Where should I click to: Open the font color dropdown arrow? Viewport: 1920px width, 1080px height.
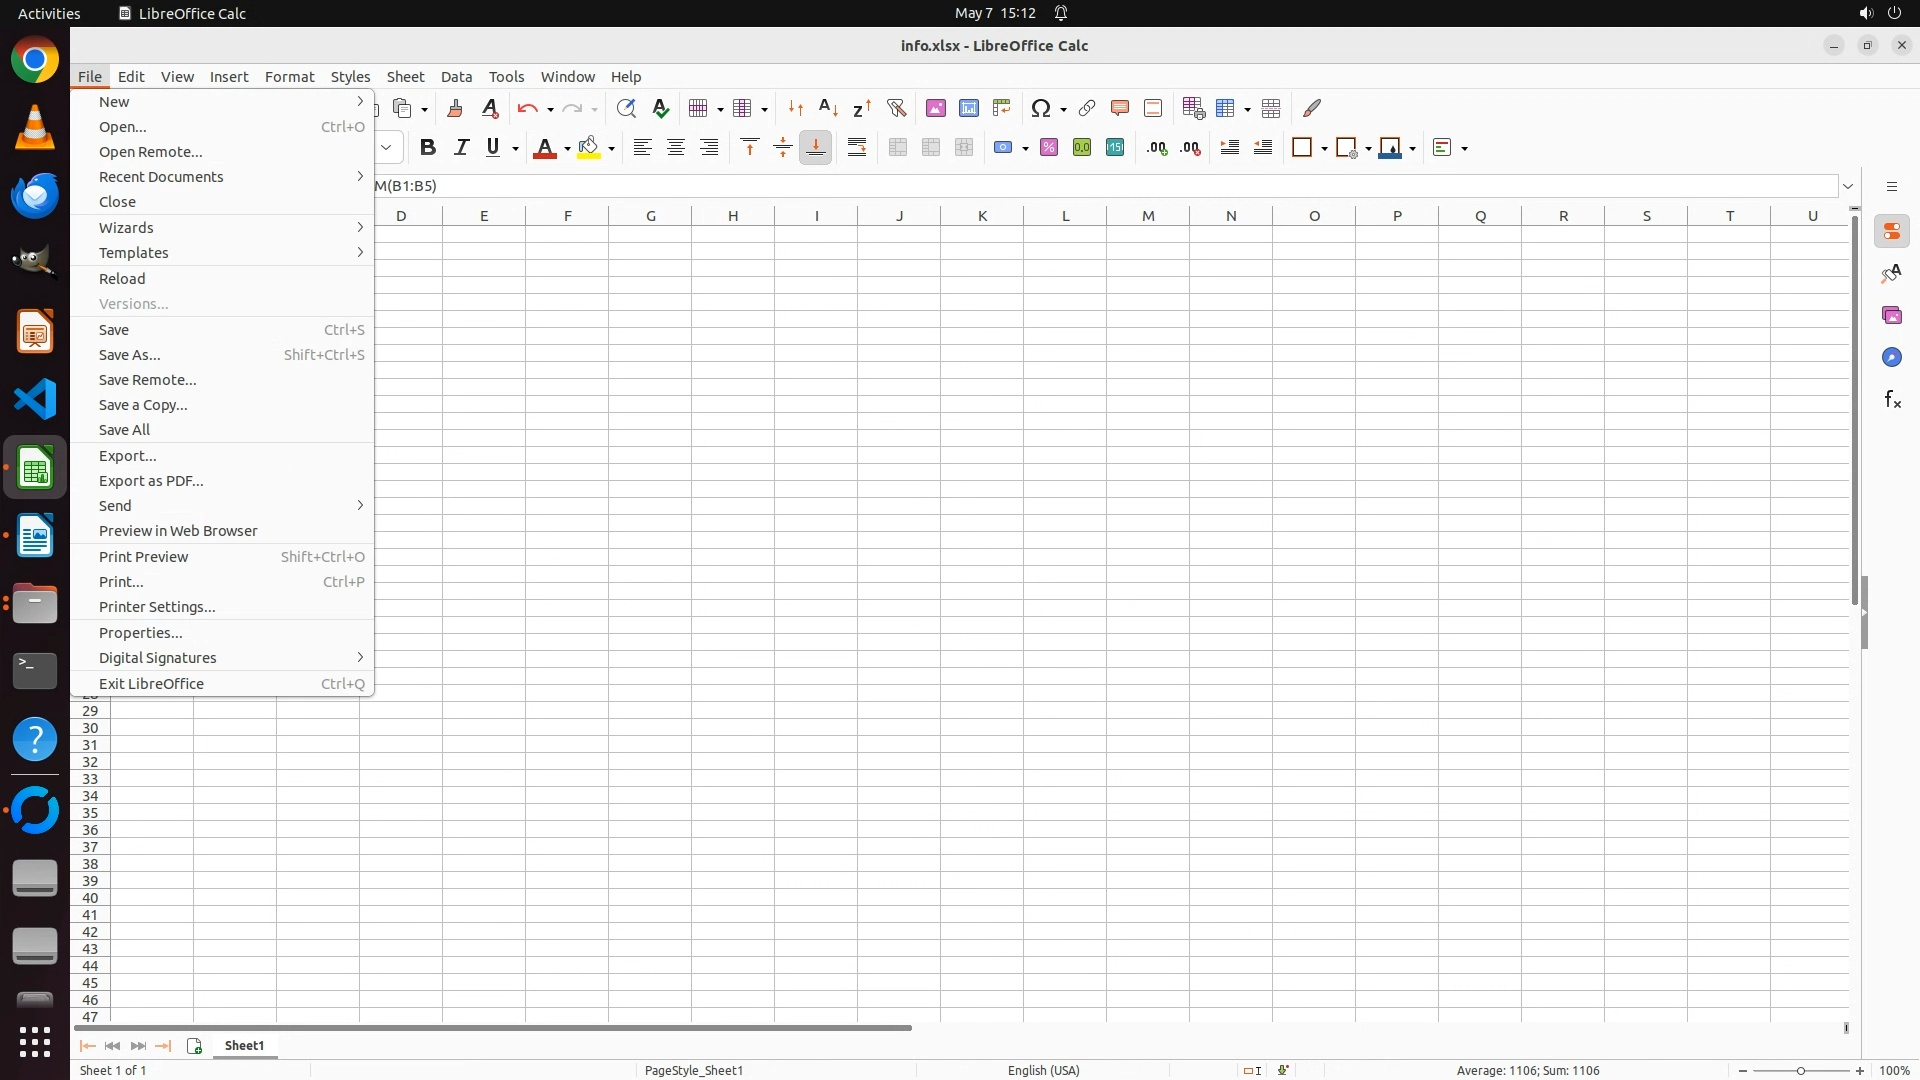567,149
